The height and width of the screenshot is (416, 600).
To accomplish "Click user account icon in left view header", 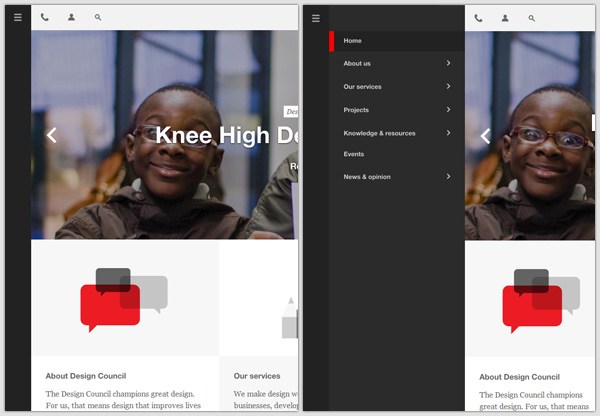I will tap(71, 17).
